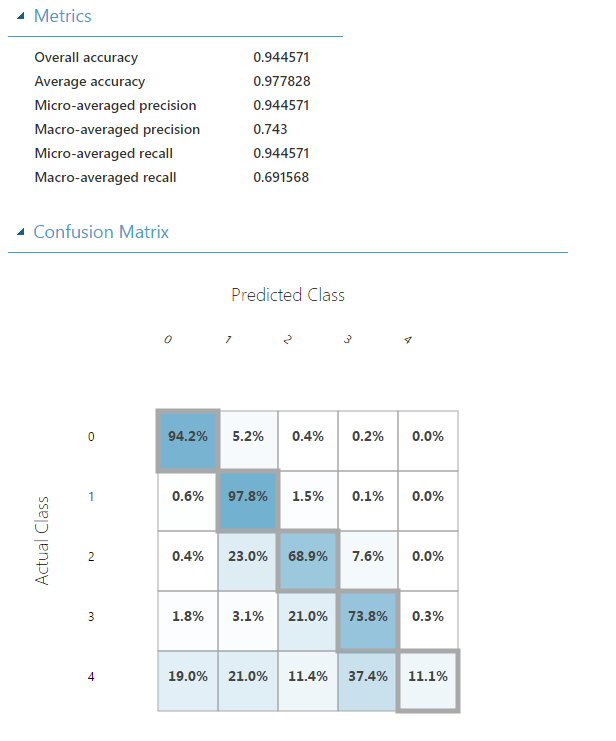The width and height of the screenshot is (616, 741).
Task: Select the 94.2% diagonal matrix cell
Action: [188, 437]
